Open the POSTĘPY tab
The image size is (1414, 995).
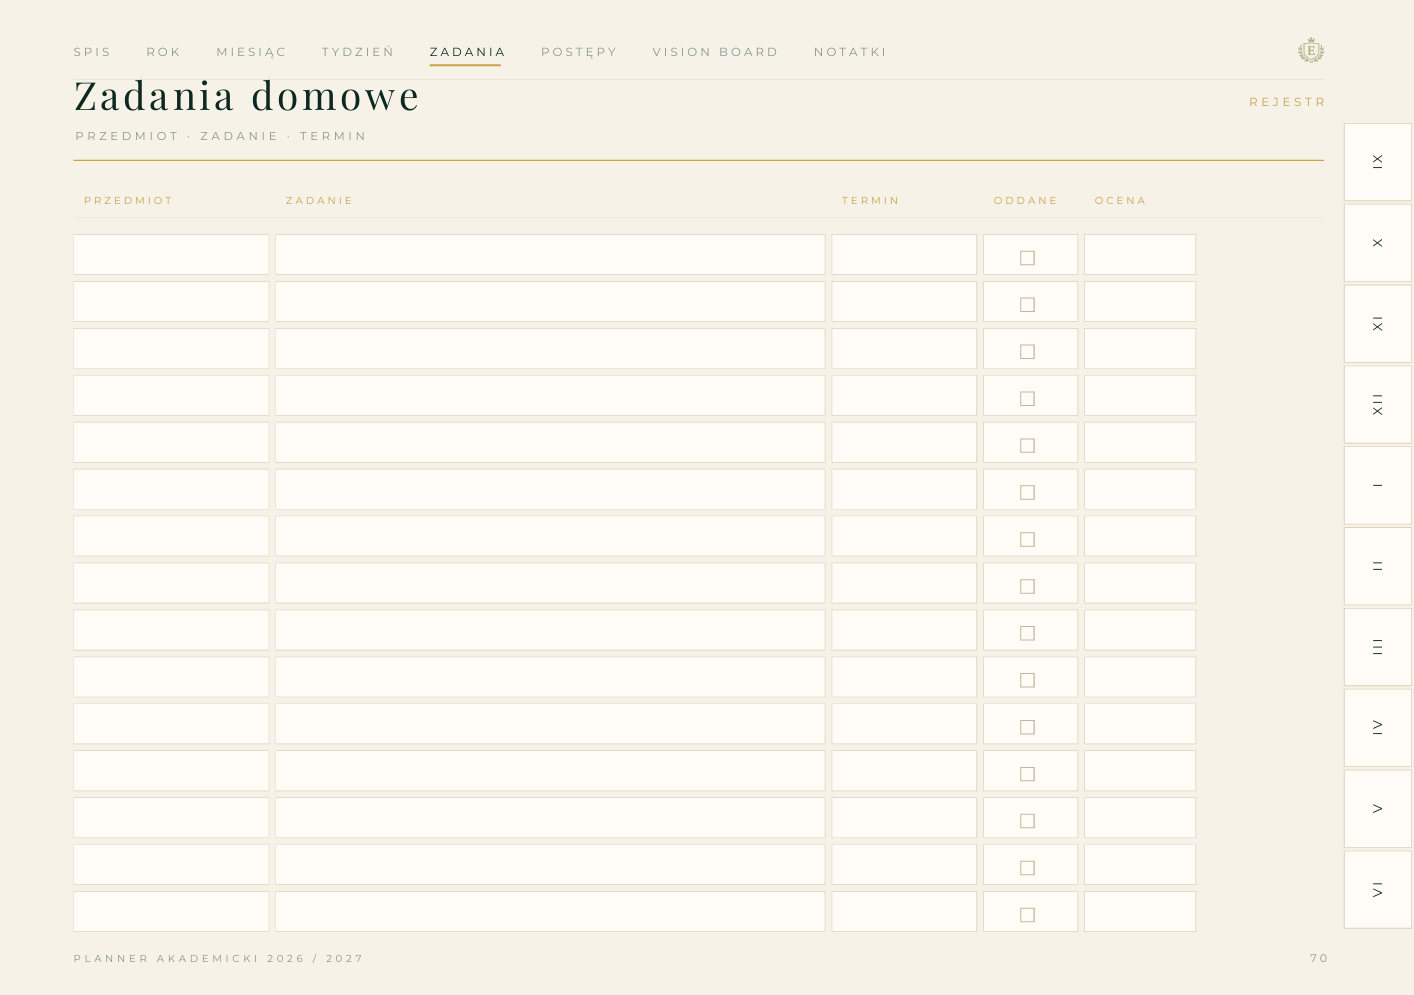(579, 52)
